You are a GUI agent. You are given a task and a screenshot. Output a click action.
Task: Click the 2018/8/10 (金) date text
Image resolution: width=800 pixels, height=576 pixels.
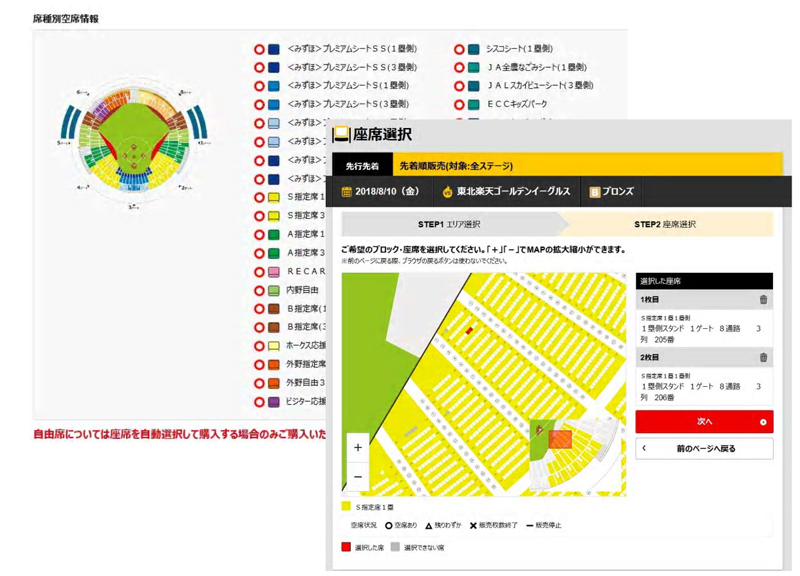[387, 191]
